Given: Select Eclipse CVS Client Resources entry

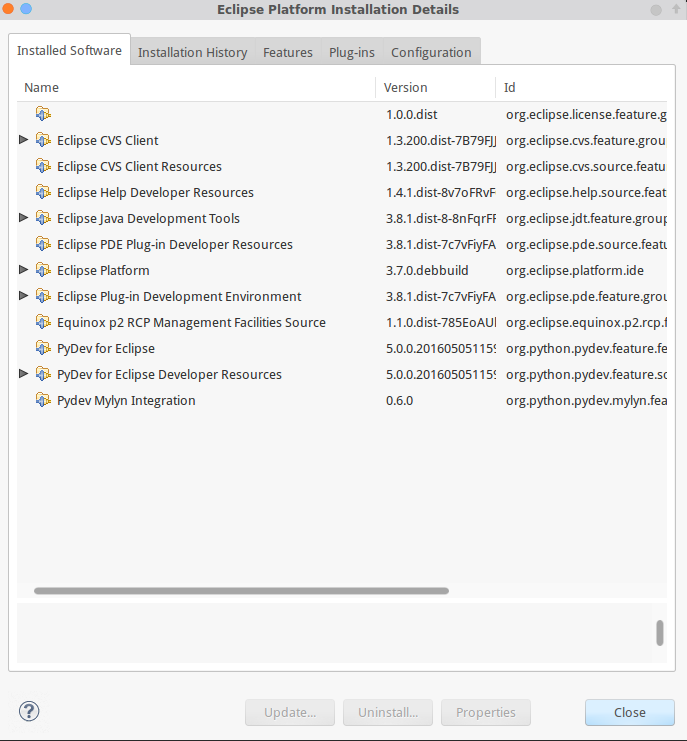Looking at the screenshot, I should coord(342,166).
